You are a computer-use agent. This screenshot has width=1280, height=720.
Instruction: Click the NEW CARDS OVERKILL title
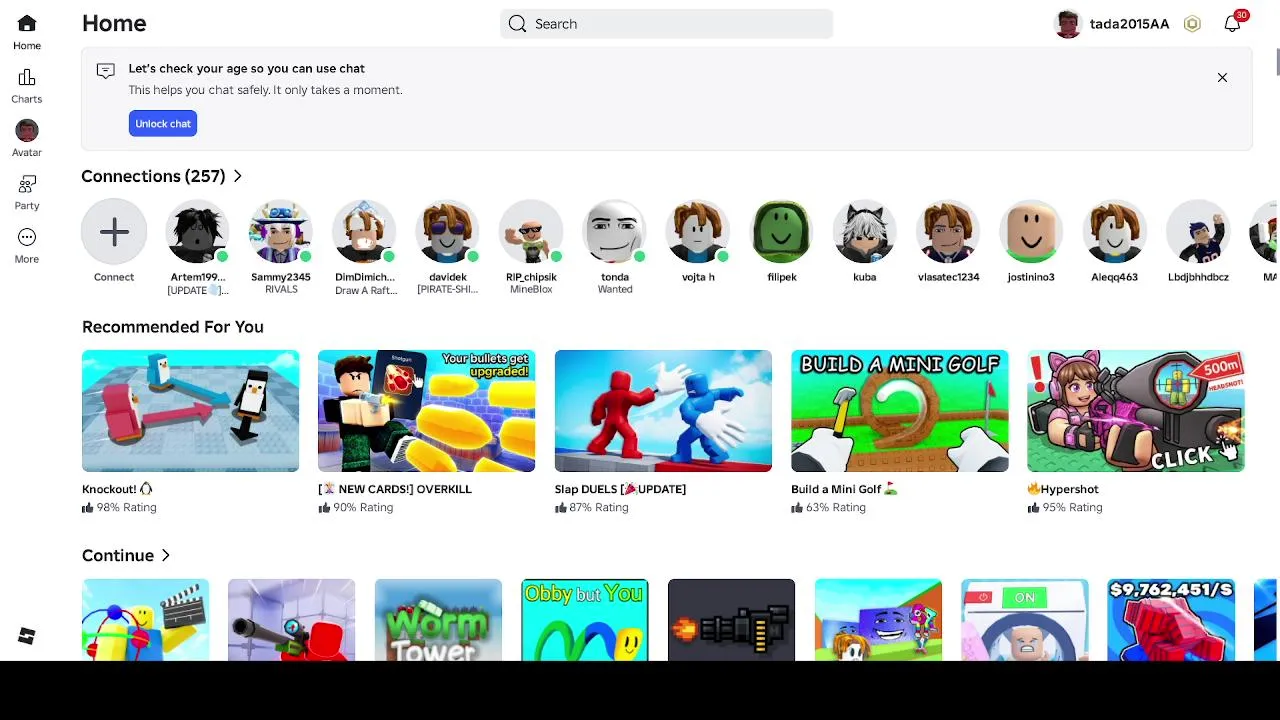point(395,489)
